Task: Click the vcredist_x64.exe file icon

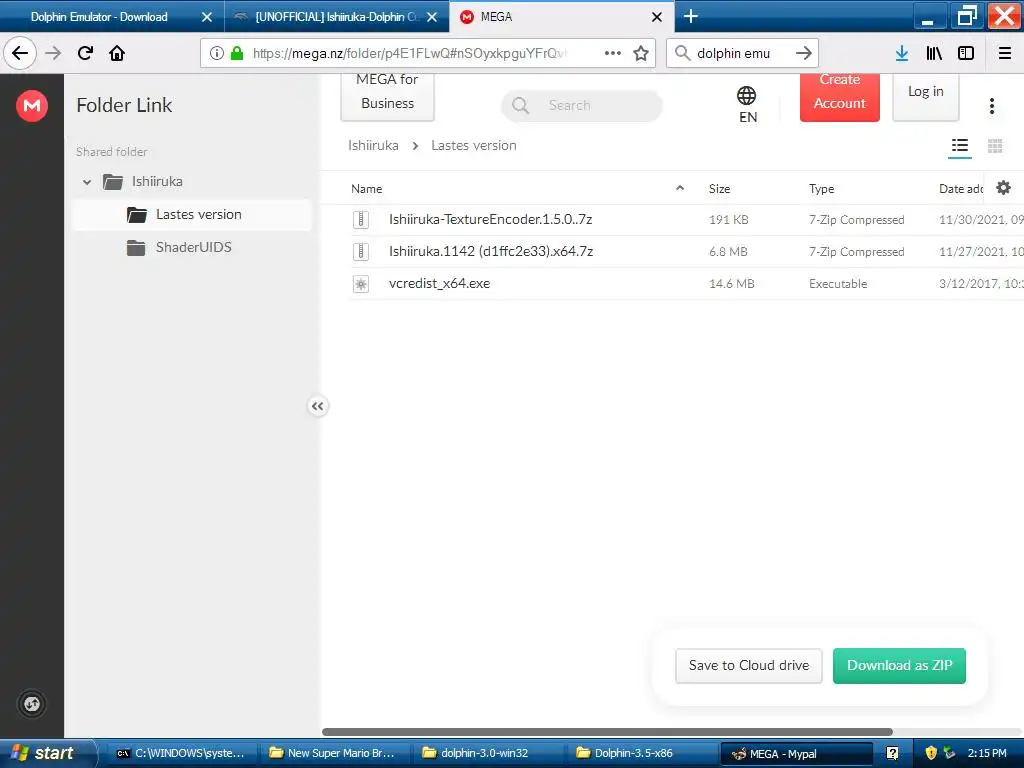Action: click(x=360, y=283)
